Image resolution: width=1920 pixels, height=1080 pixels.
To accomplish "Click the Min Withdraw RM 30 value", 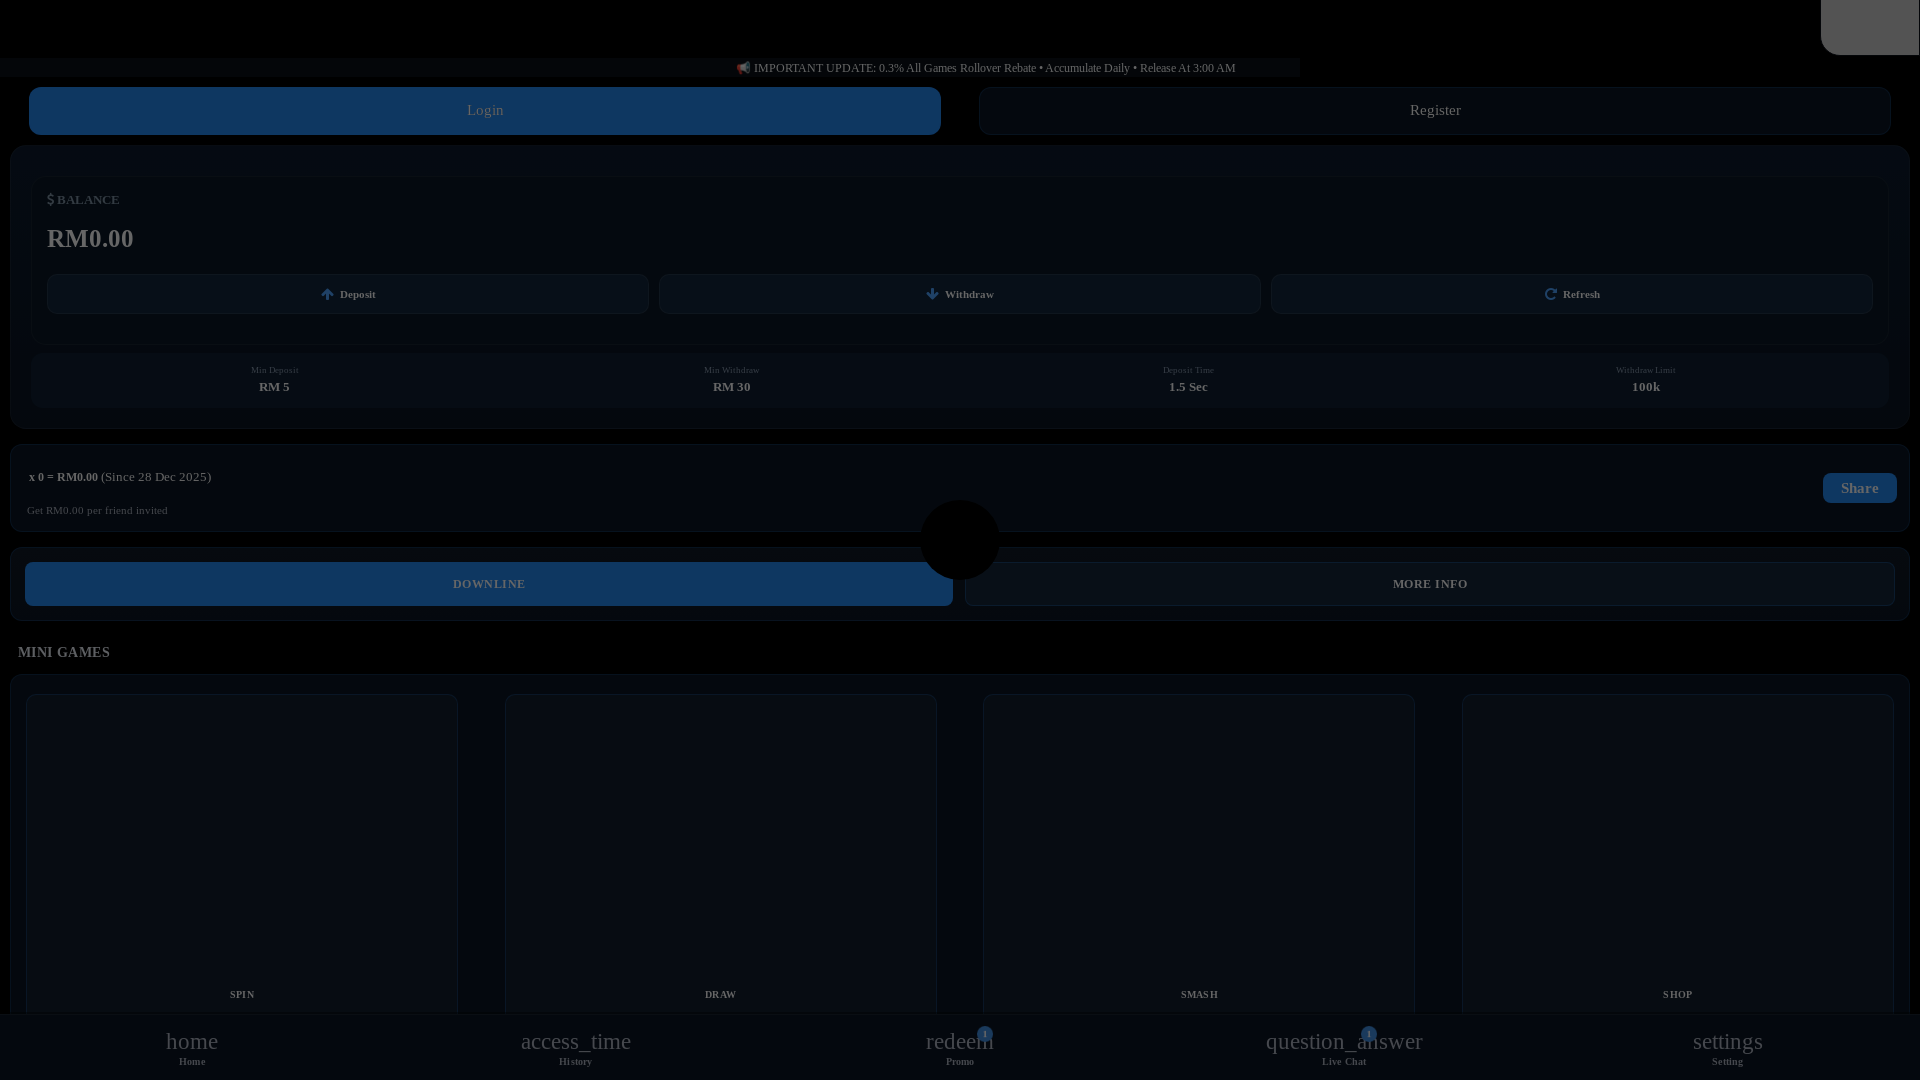I will 731,387.
